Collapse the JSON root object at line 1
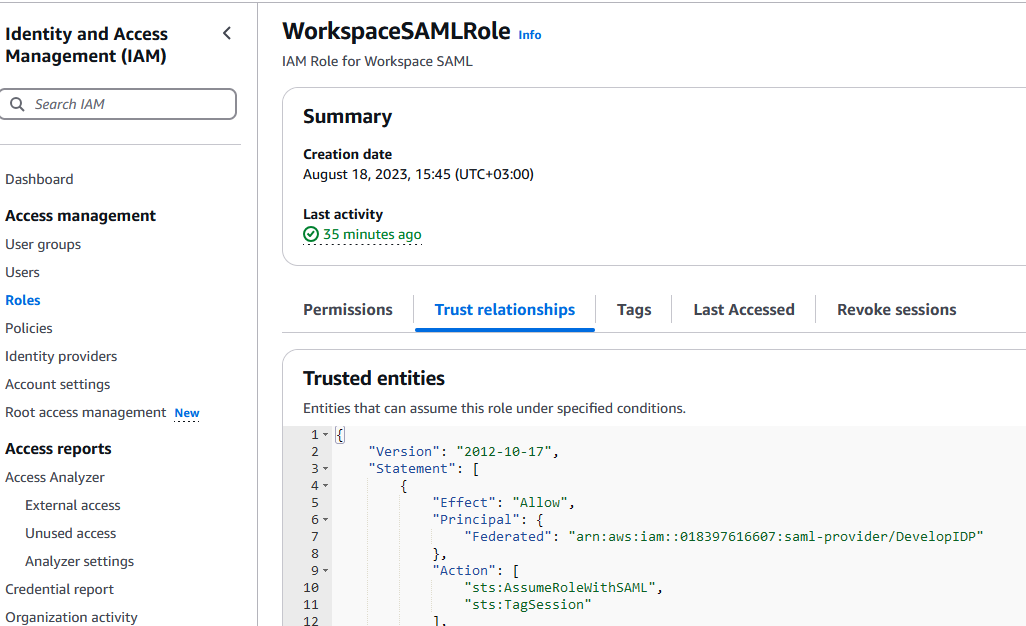1026x626 pixels. pyautogui.click(x=325, y=435)
